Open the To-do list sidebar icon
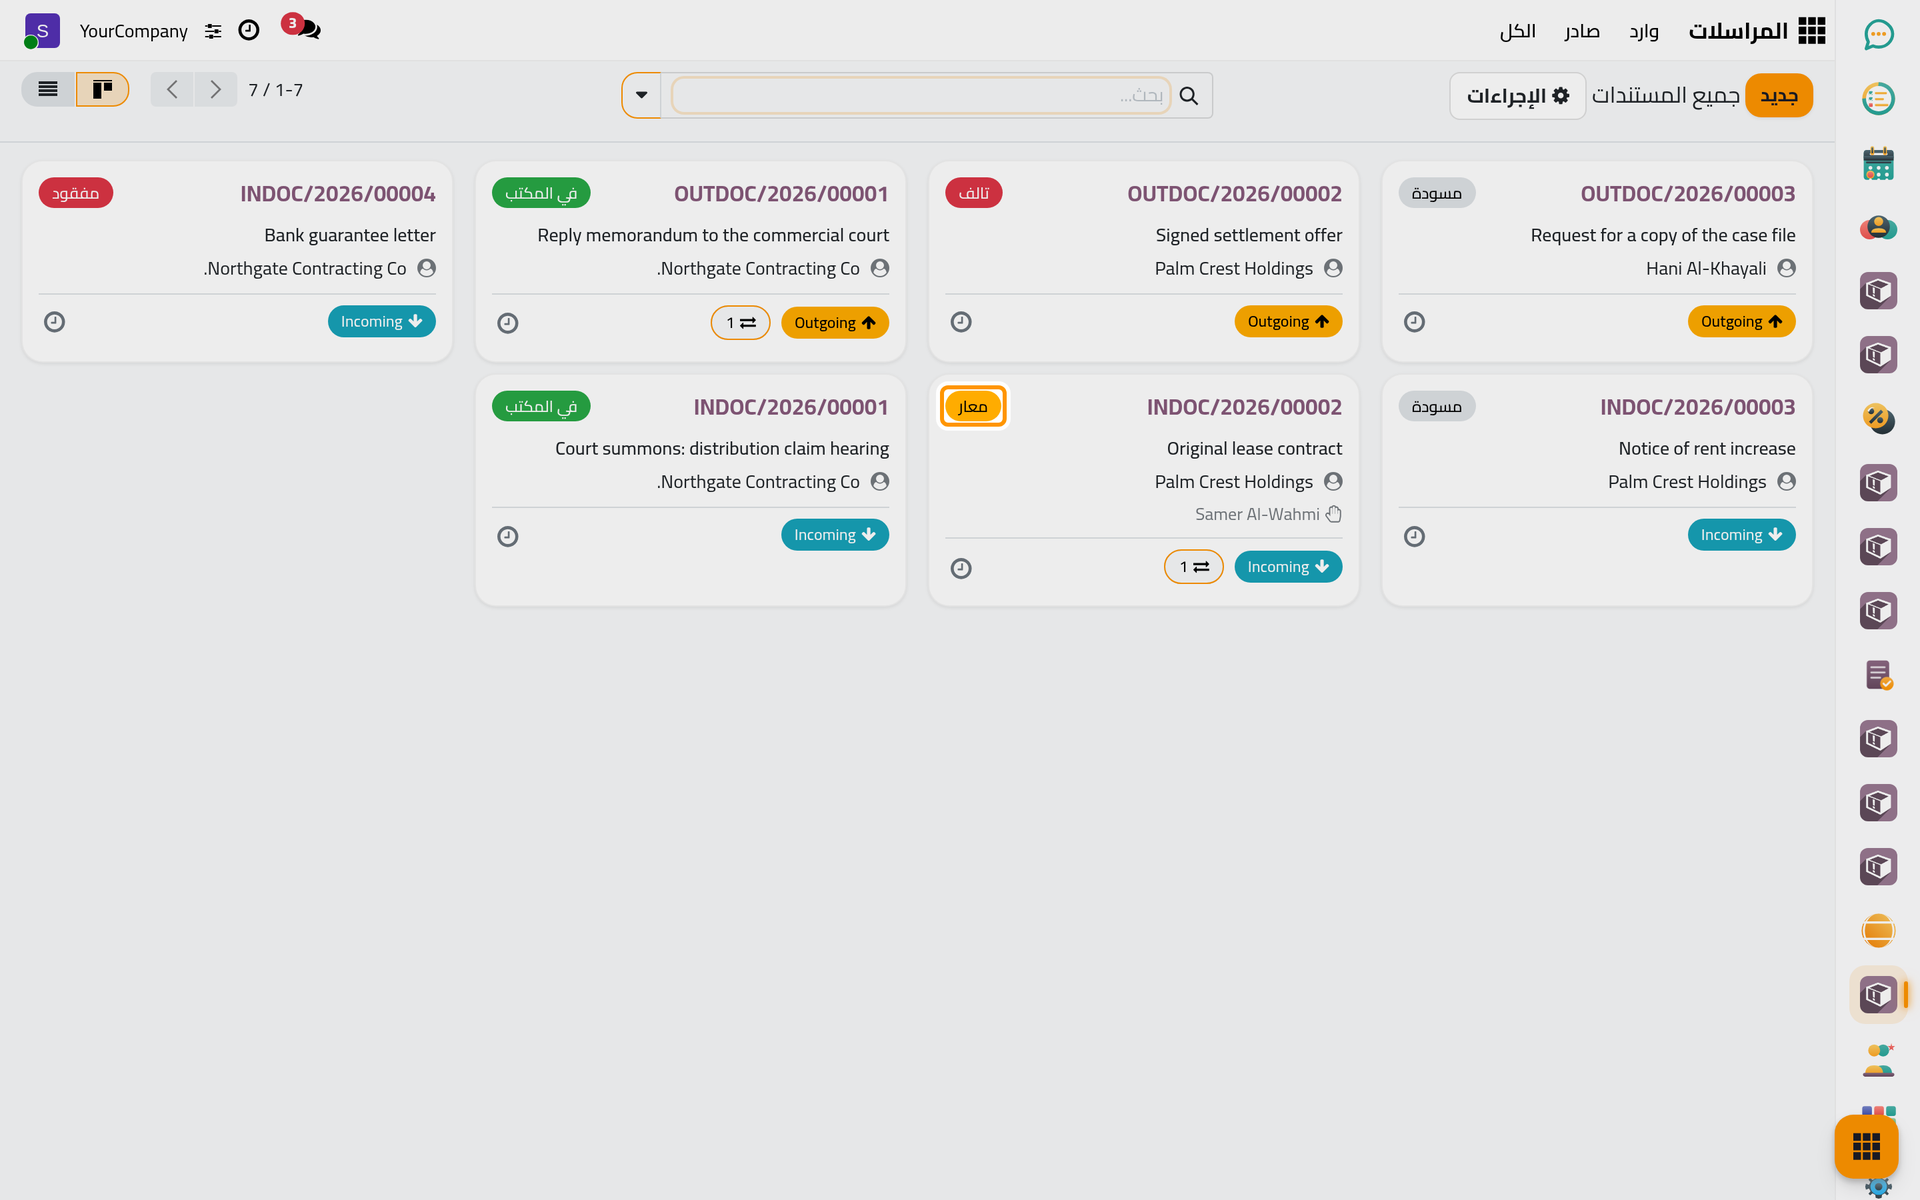This screenshot has height=1200, width=1920. 1878,99
